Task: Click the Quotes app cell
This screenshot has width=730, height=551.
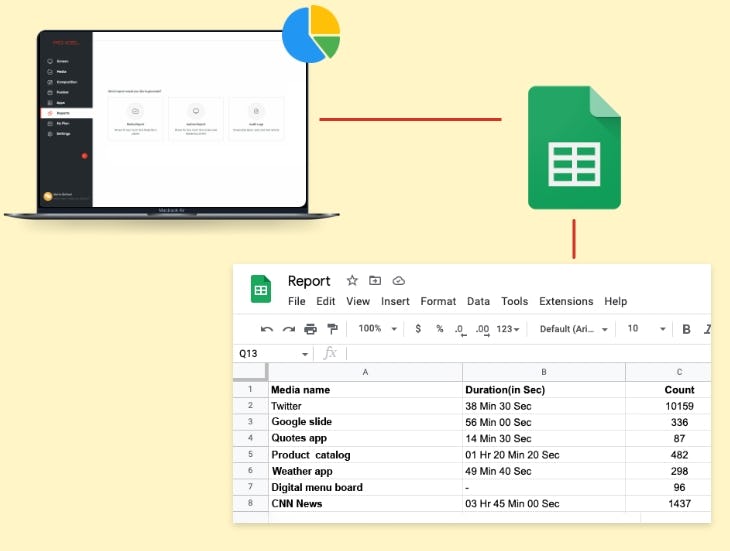Action: (x=365, y=438)
